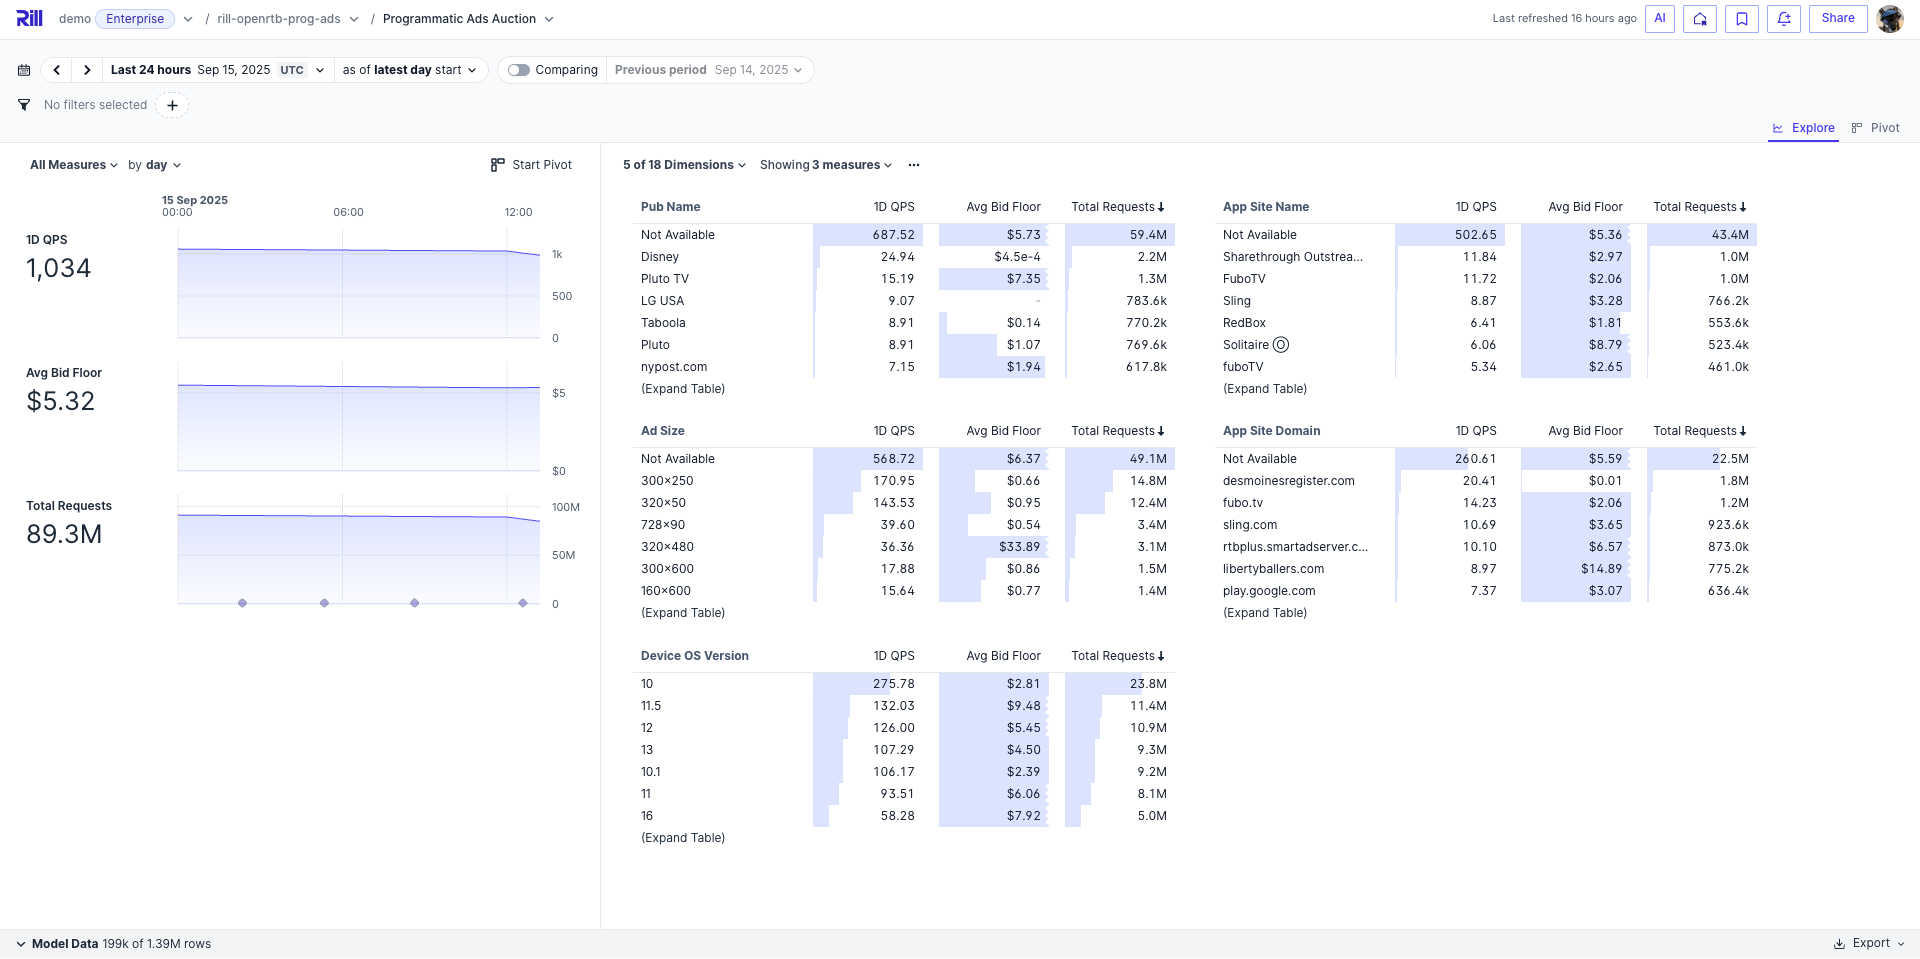1920x959 pixels.
Task: Click the create alert bell icon
Action: point(1784,19)
